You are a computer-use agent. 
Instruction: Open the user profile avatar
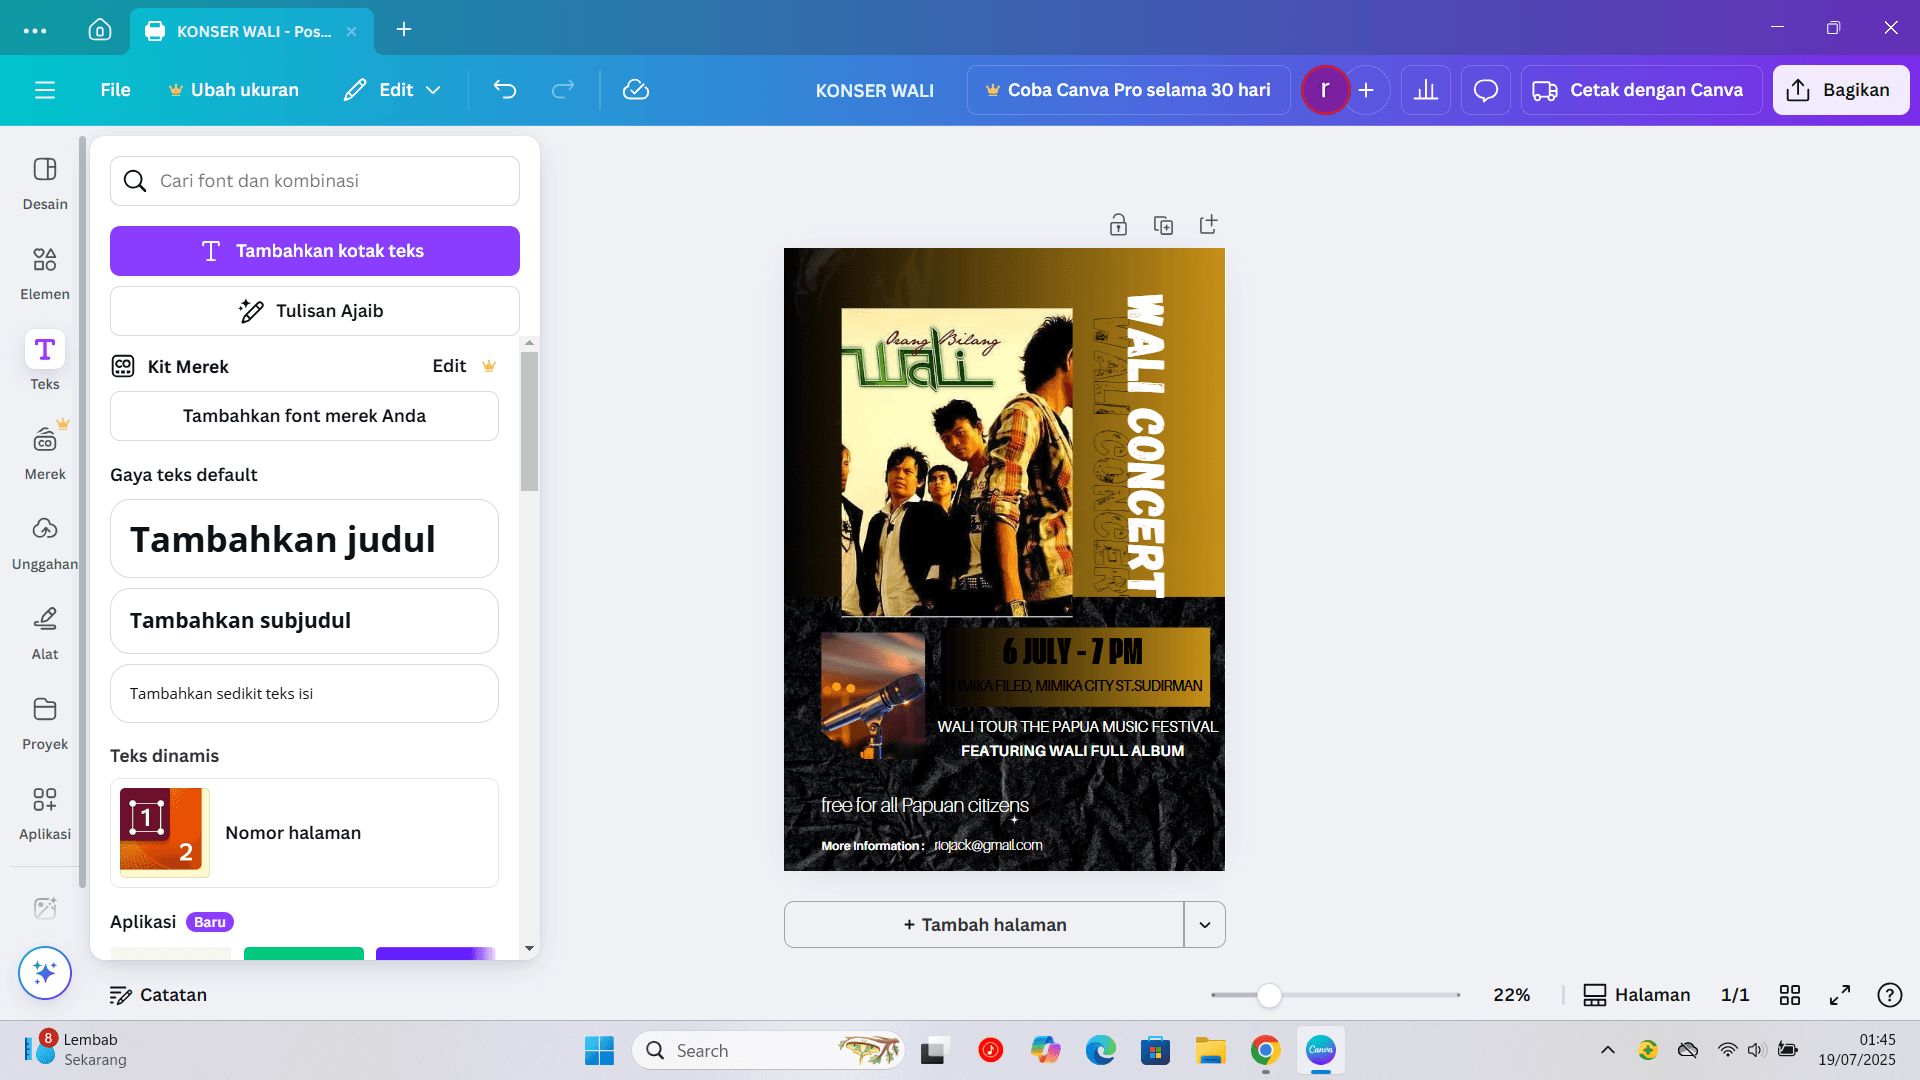tap(1325, 90)
